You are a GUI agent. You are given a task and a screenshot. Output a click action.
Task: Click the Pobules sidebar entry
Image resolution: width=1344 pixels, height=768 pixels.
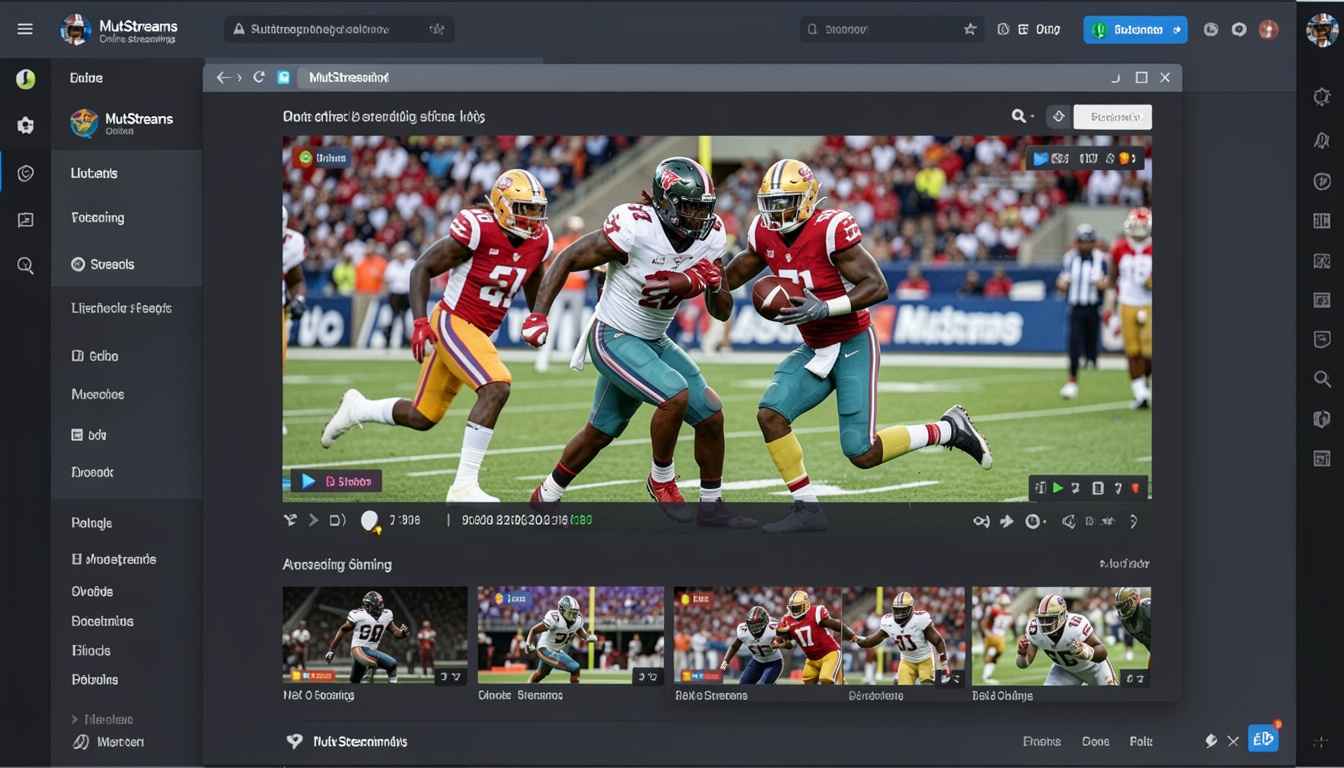tap(94, 679)
